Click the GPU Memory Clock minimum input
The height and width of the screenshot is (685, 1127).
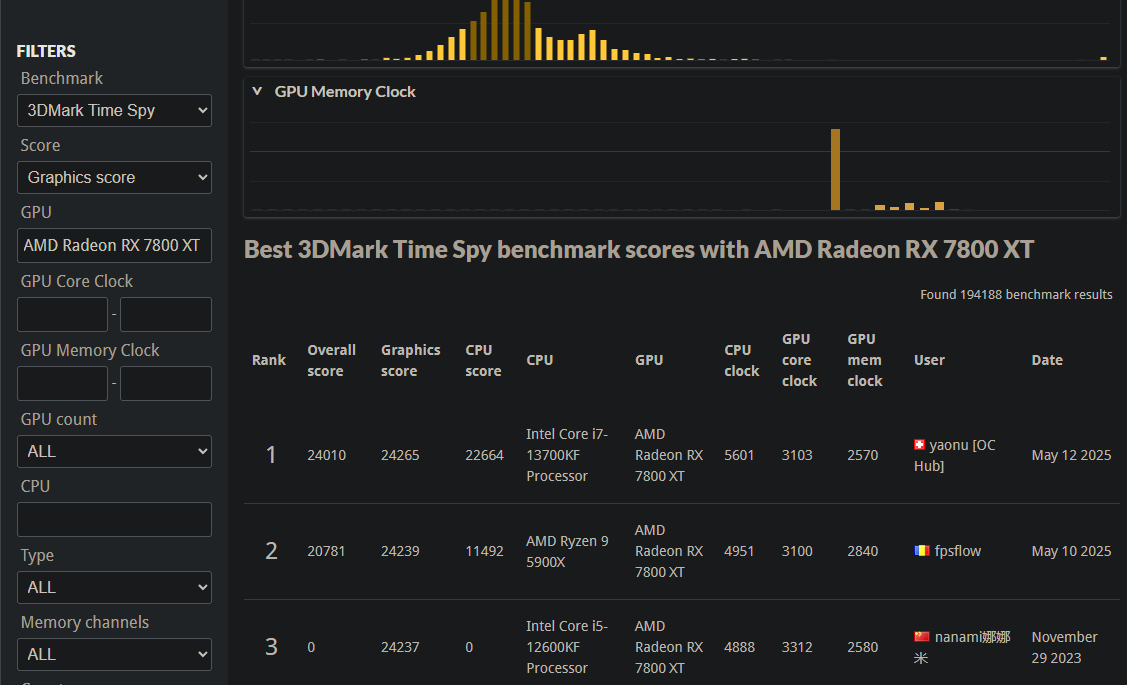point(62,383)
